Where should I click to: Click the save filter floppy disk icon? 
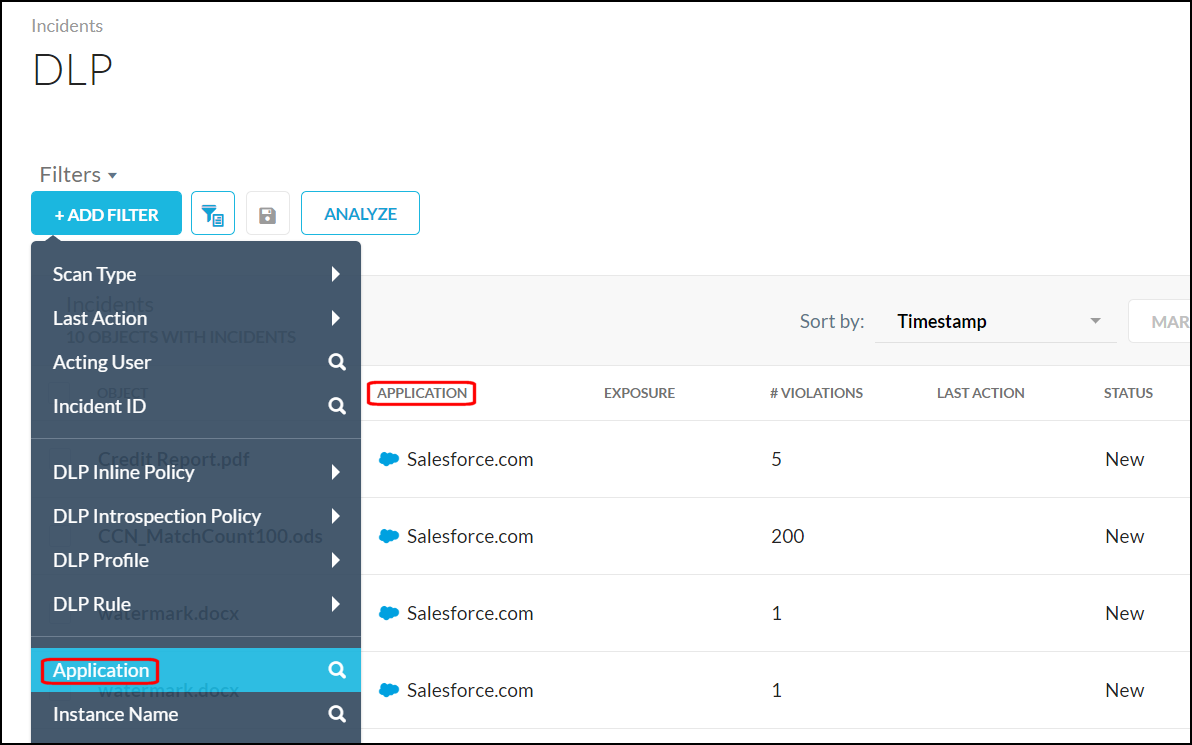click(x=267, y=214)
